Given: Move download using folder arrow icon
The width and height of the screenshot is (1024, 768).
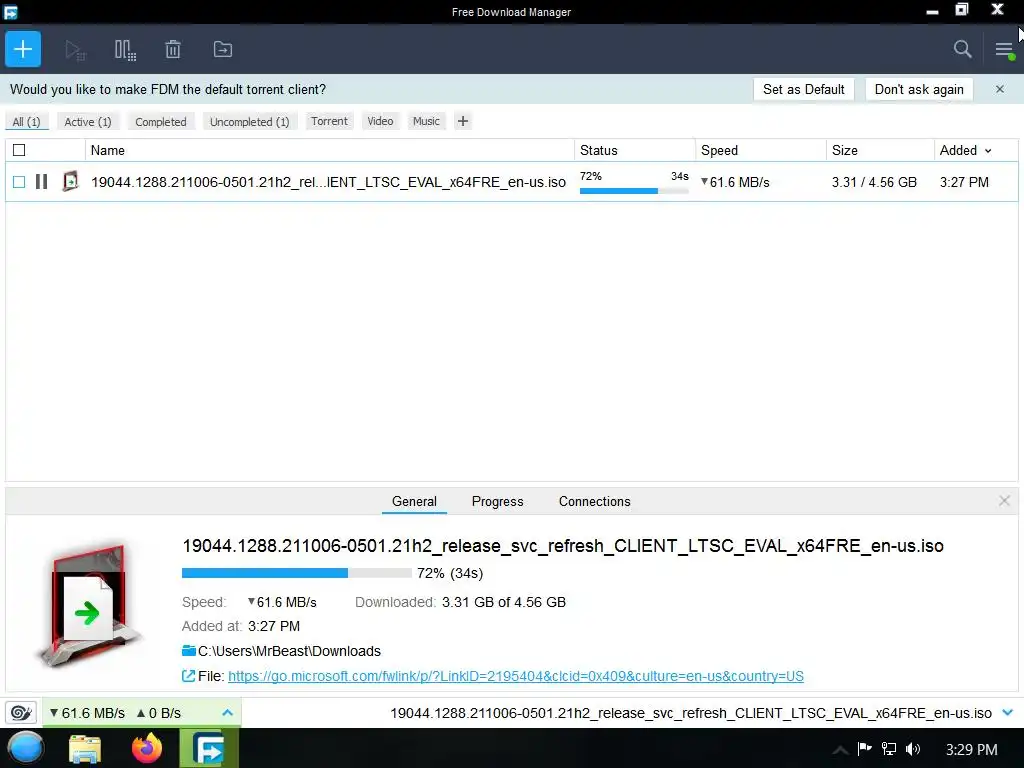Looking at the screenshot, I should click(223, 50).
